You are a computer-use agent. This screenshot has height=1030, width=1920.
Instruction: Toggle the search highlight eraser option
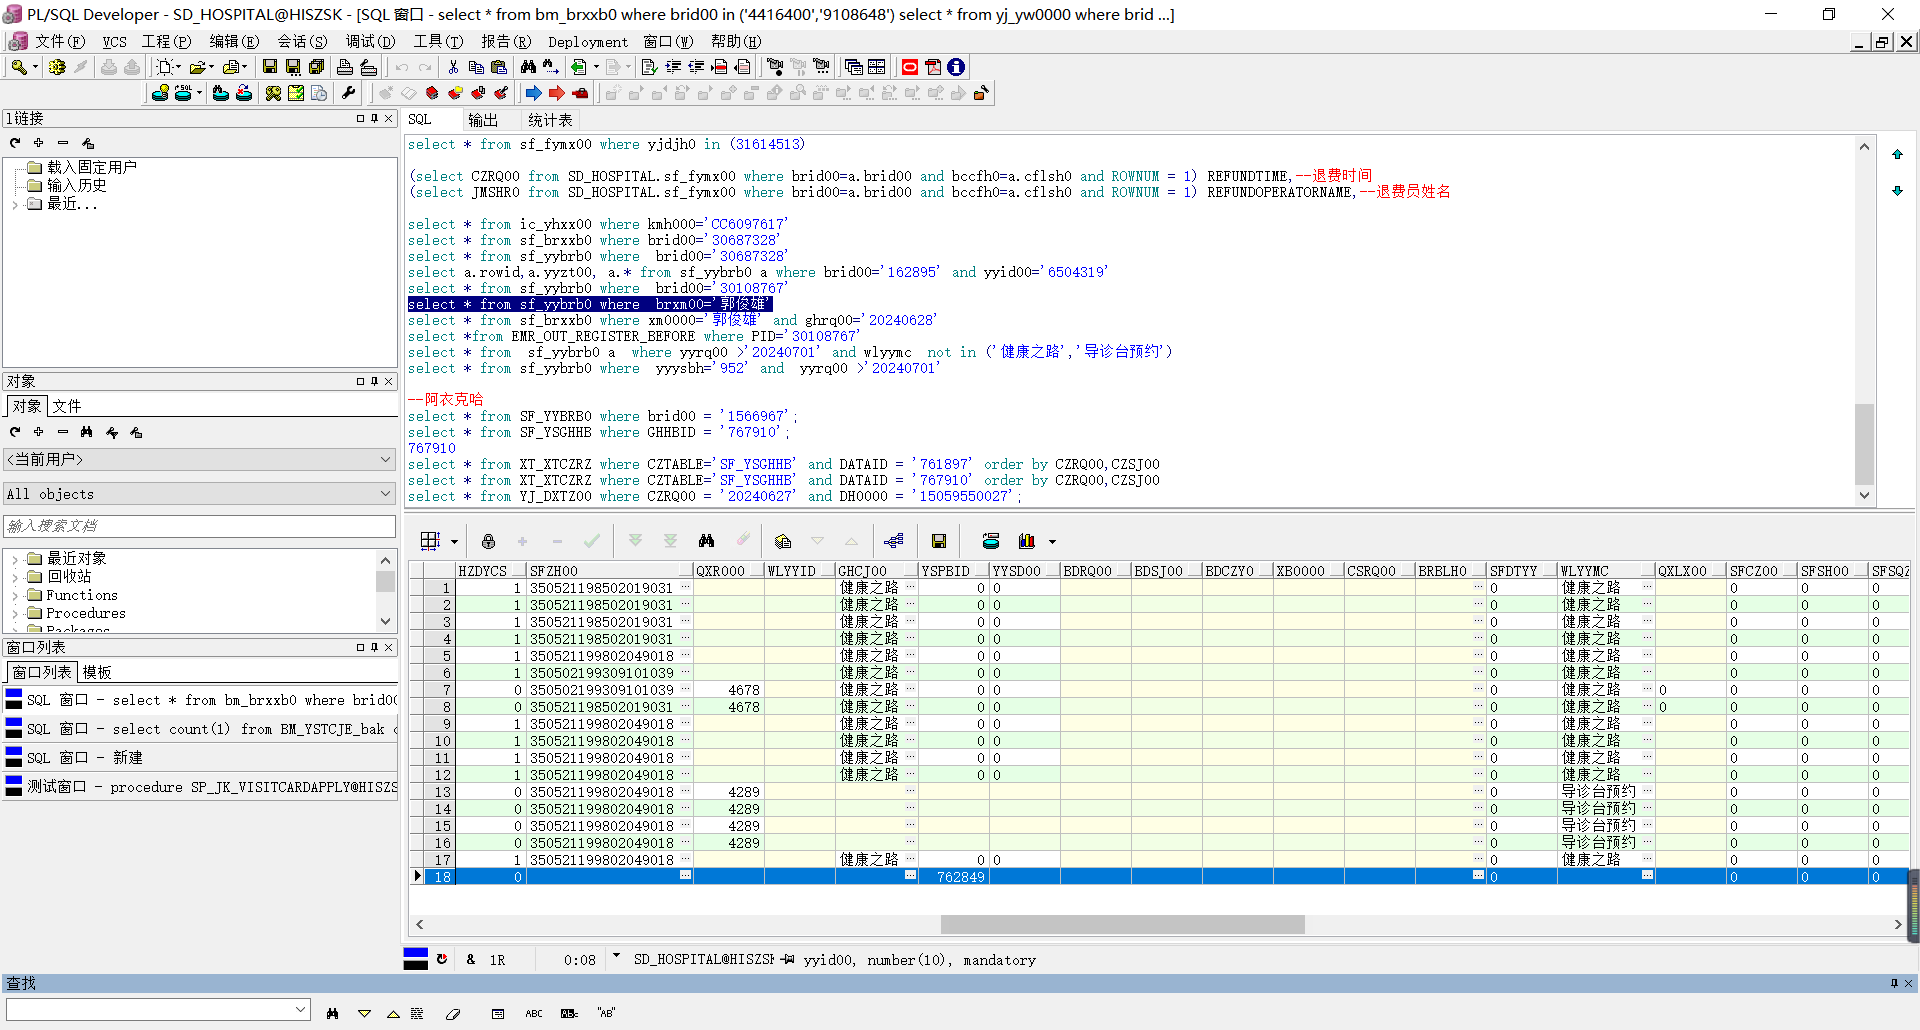(x=453, y=1013)
